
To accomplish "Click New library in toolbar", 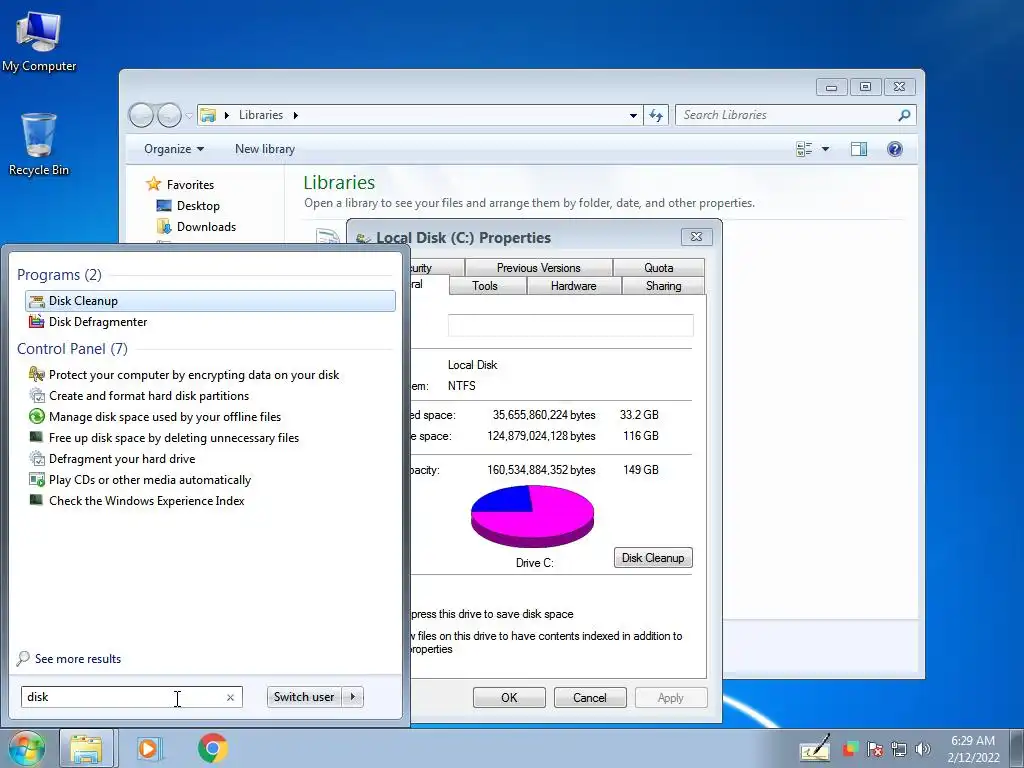I will [x=264, y=149].
